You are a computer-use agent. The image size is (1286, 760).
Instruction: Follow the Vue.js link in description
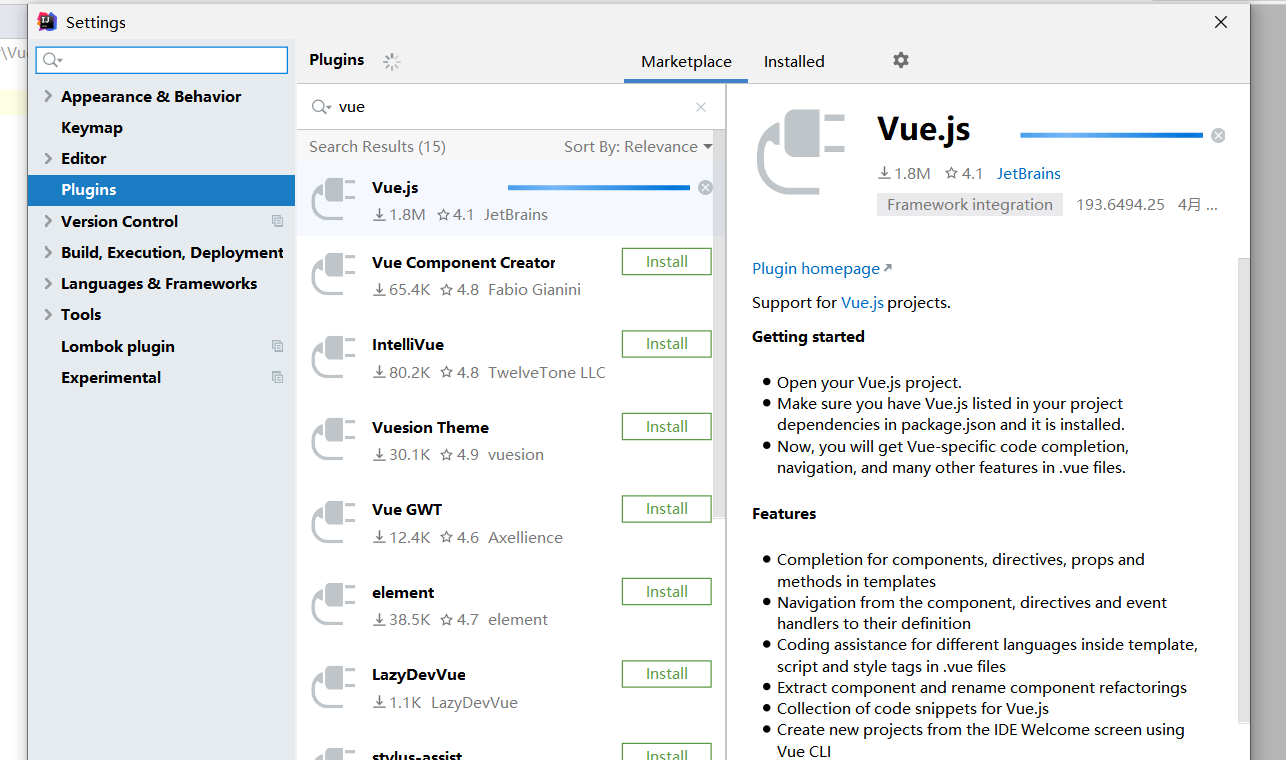(862, 302)
